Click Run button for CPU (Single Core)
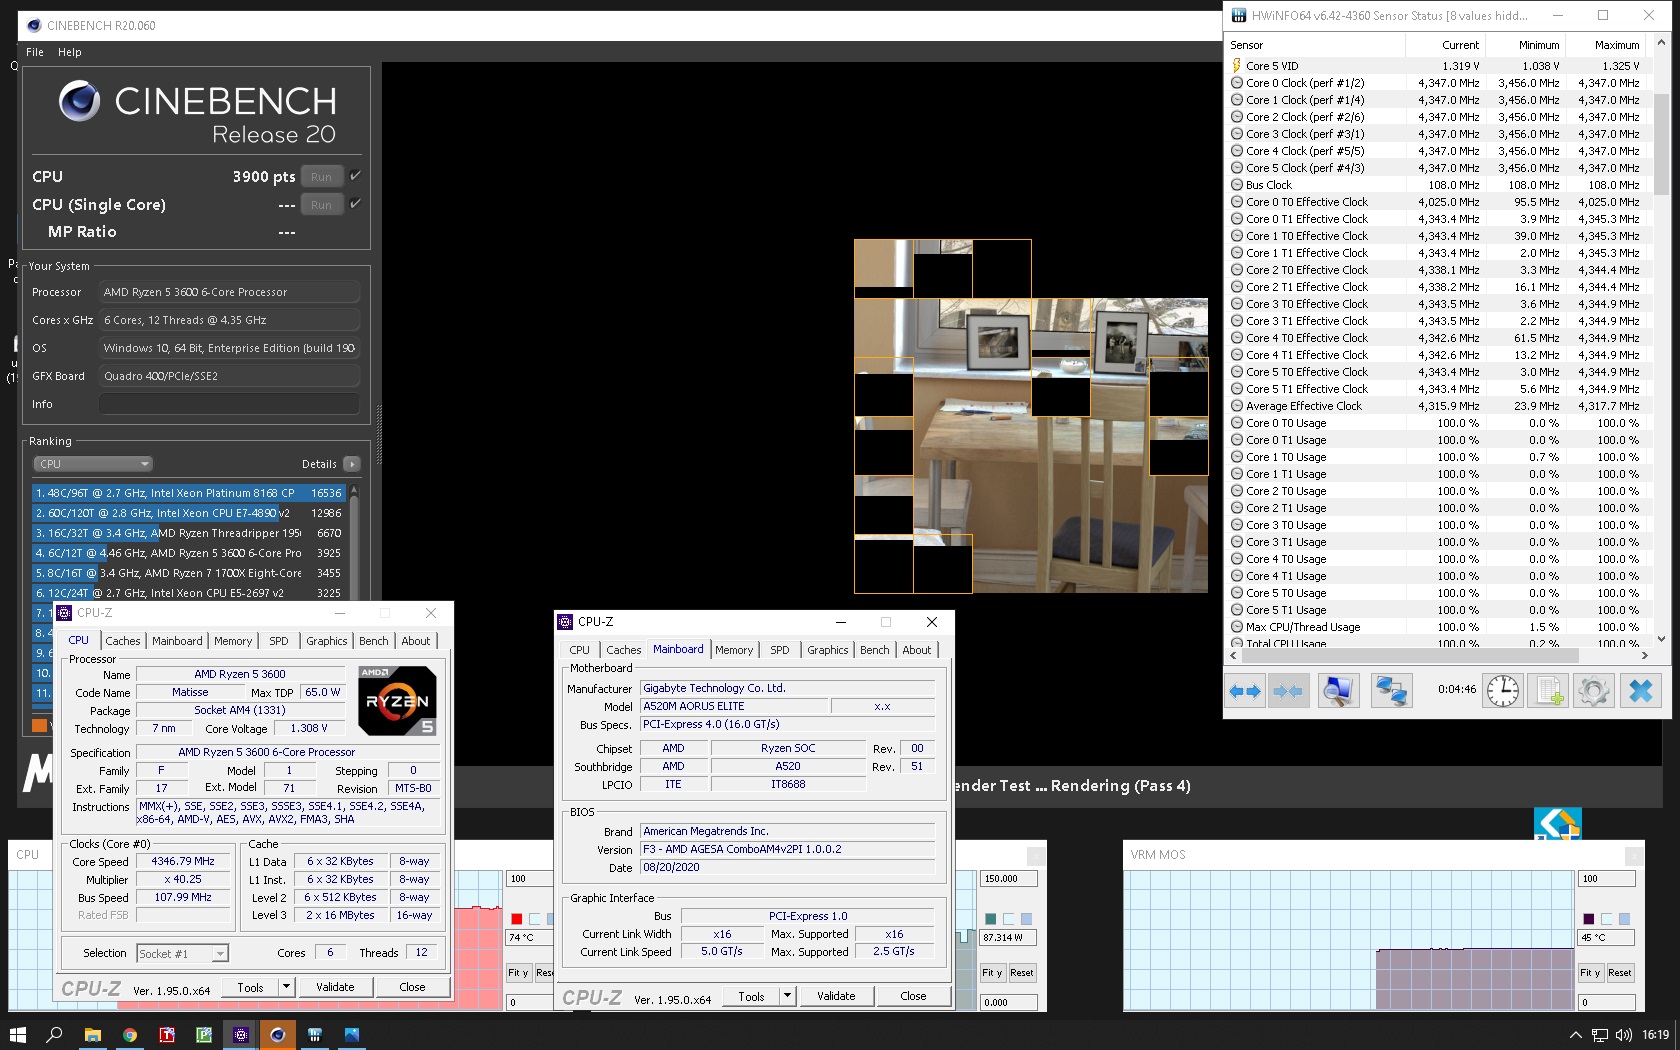This screenshot has width=1680, height=1050. click(x=321, y=205)
